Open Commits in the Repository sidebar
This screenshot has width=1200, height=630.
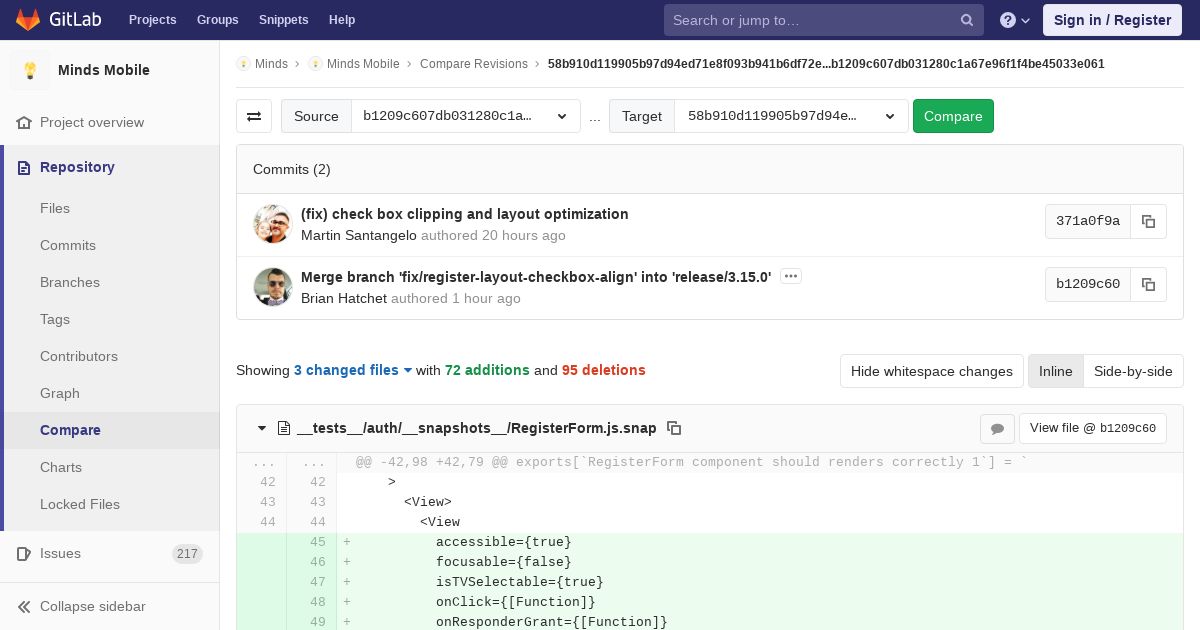[x=68, y=245]
